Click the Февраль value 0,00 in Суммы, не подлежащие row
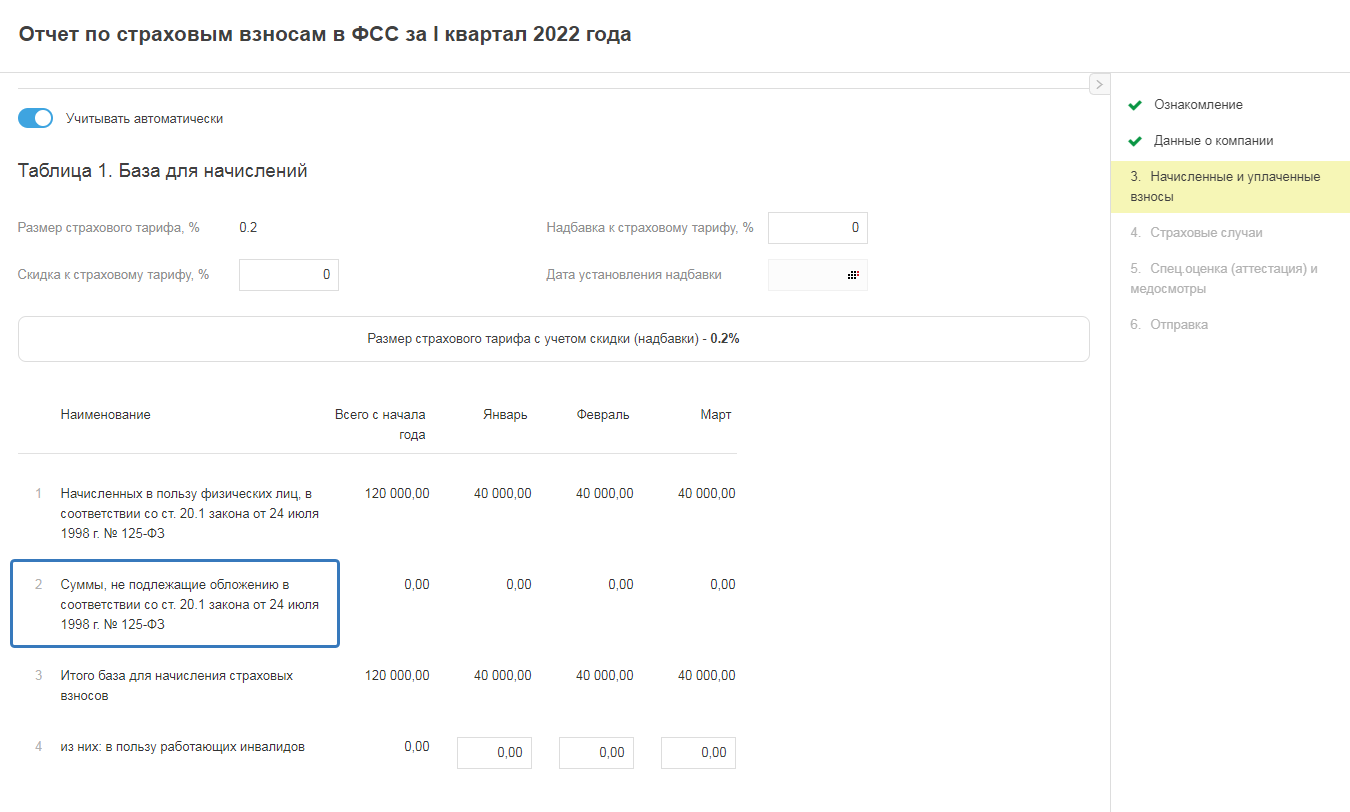Screen dimensions: 1350x812 [x=621, y=585]
